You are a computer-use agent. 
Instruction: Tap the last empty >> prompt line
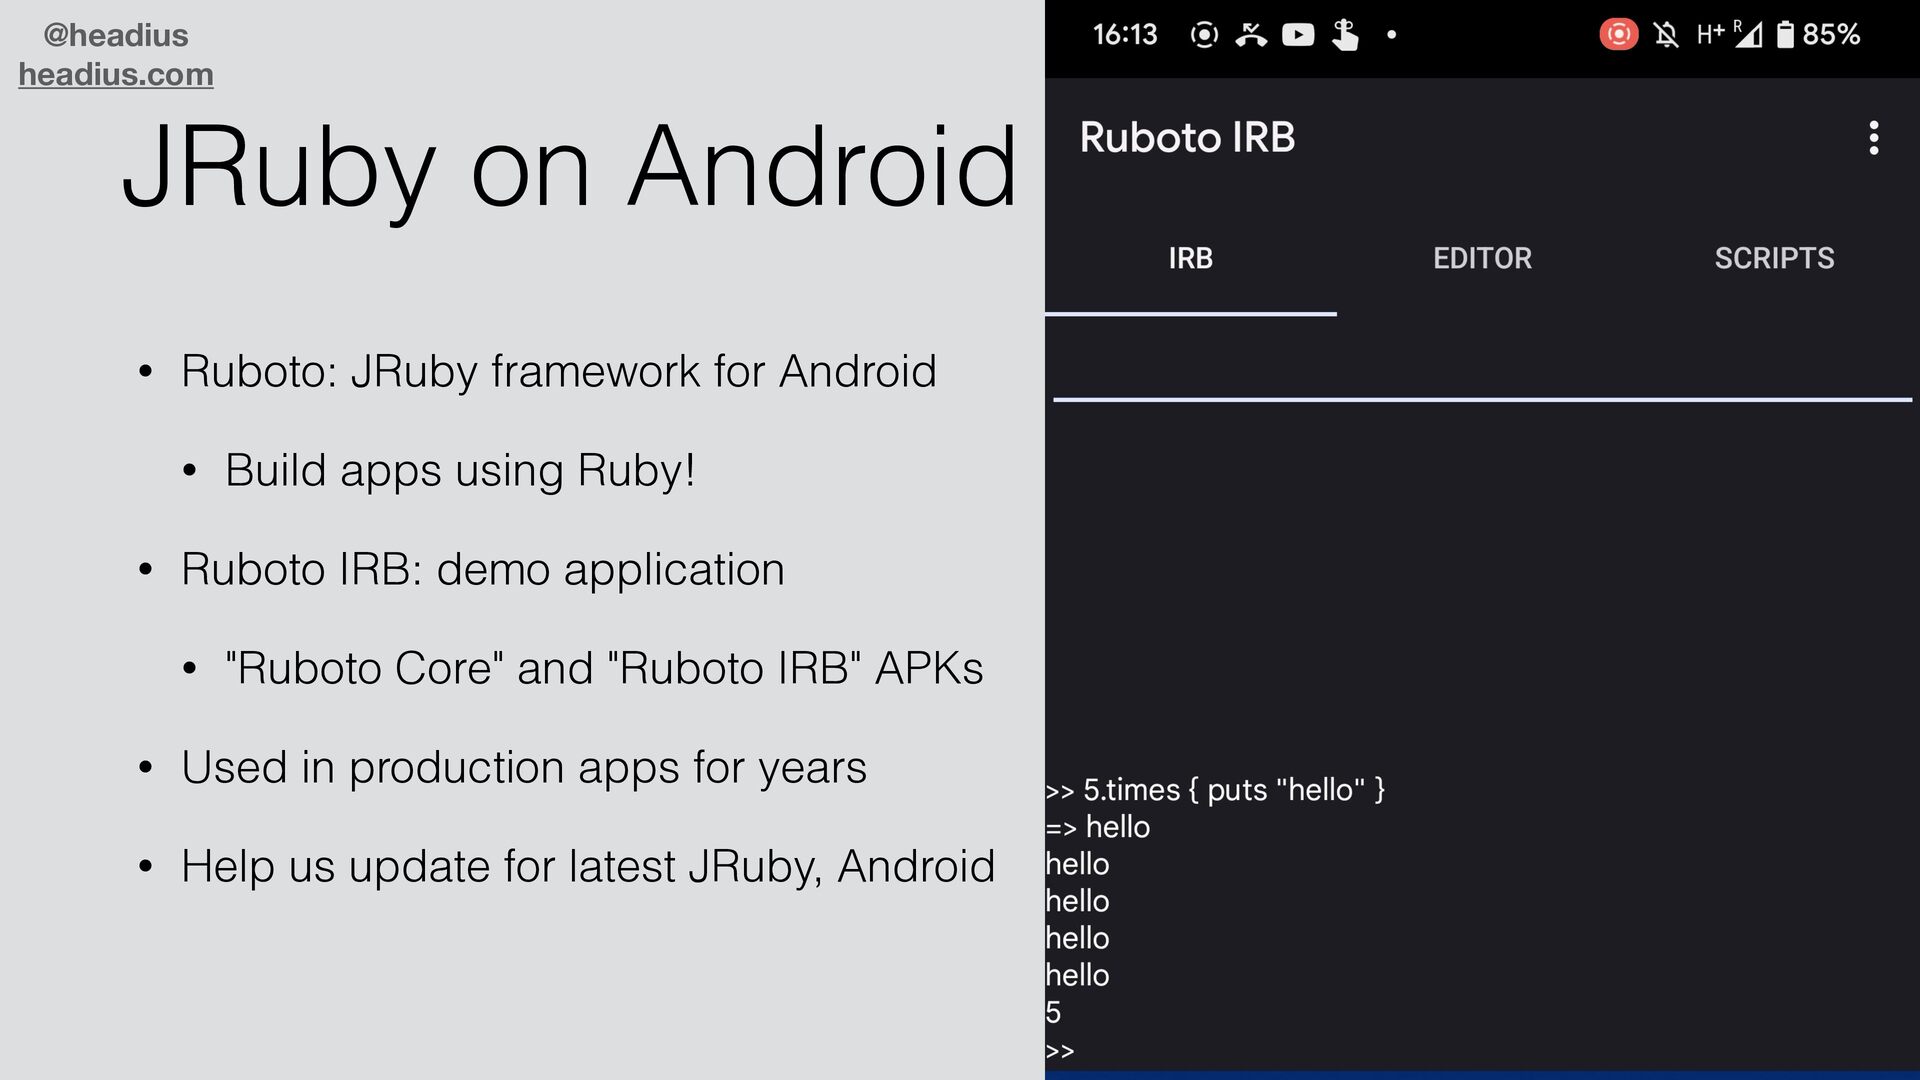point(1060,1050)
